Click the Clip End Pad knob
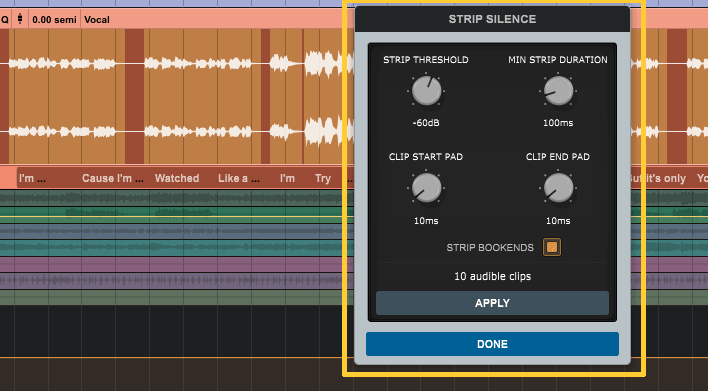 (x=558, y=188)
